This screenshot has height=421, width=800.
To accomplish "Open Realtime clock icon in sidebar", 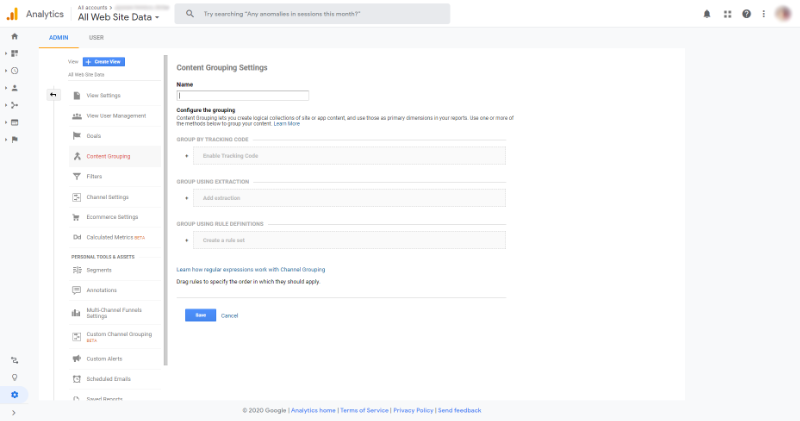I will pyautogui.click(x=14, y=70).
